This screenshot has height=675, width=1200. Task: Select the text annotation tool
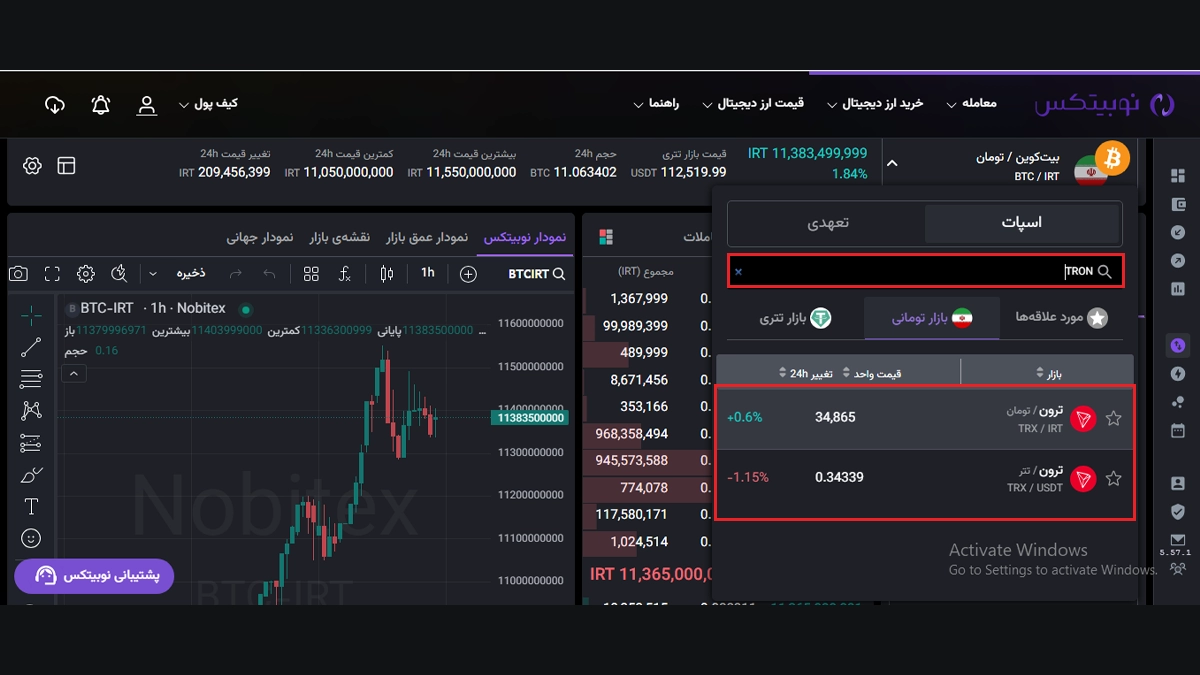(x=31, y=506)
